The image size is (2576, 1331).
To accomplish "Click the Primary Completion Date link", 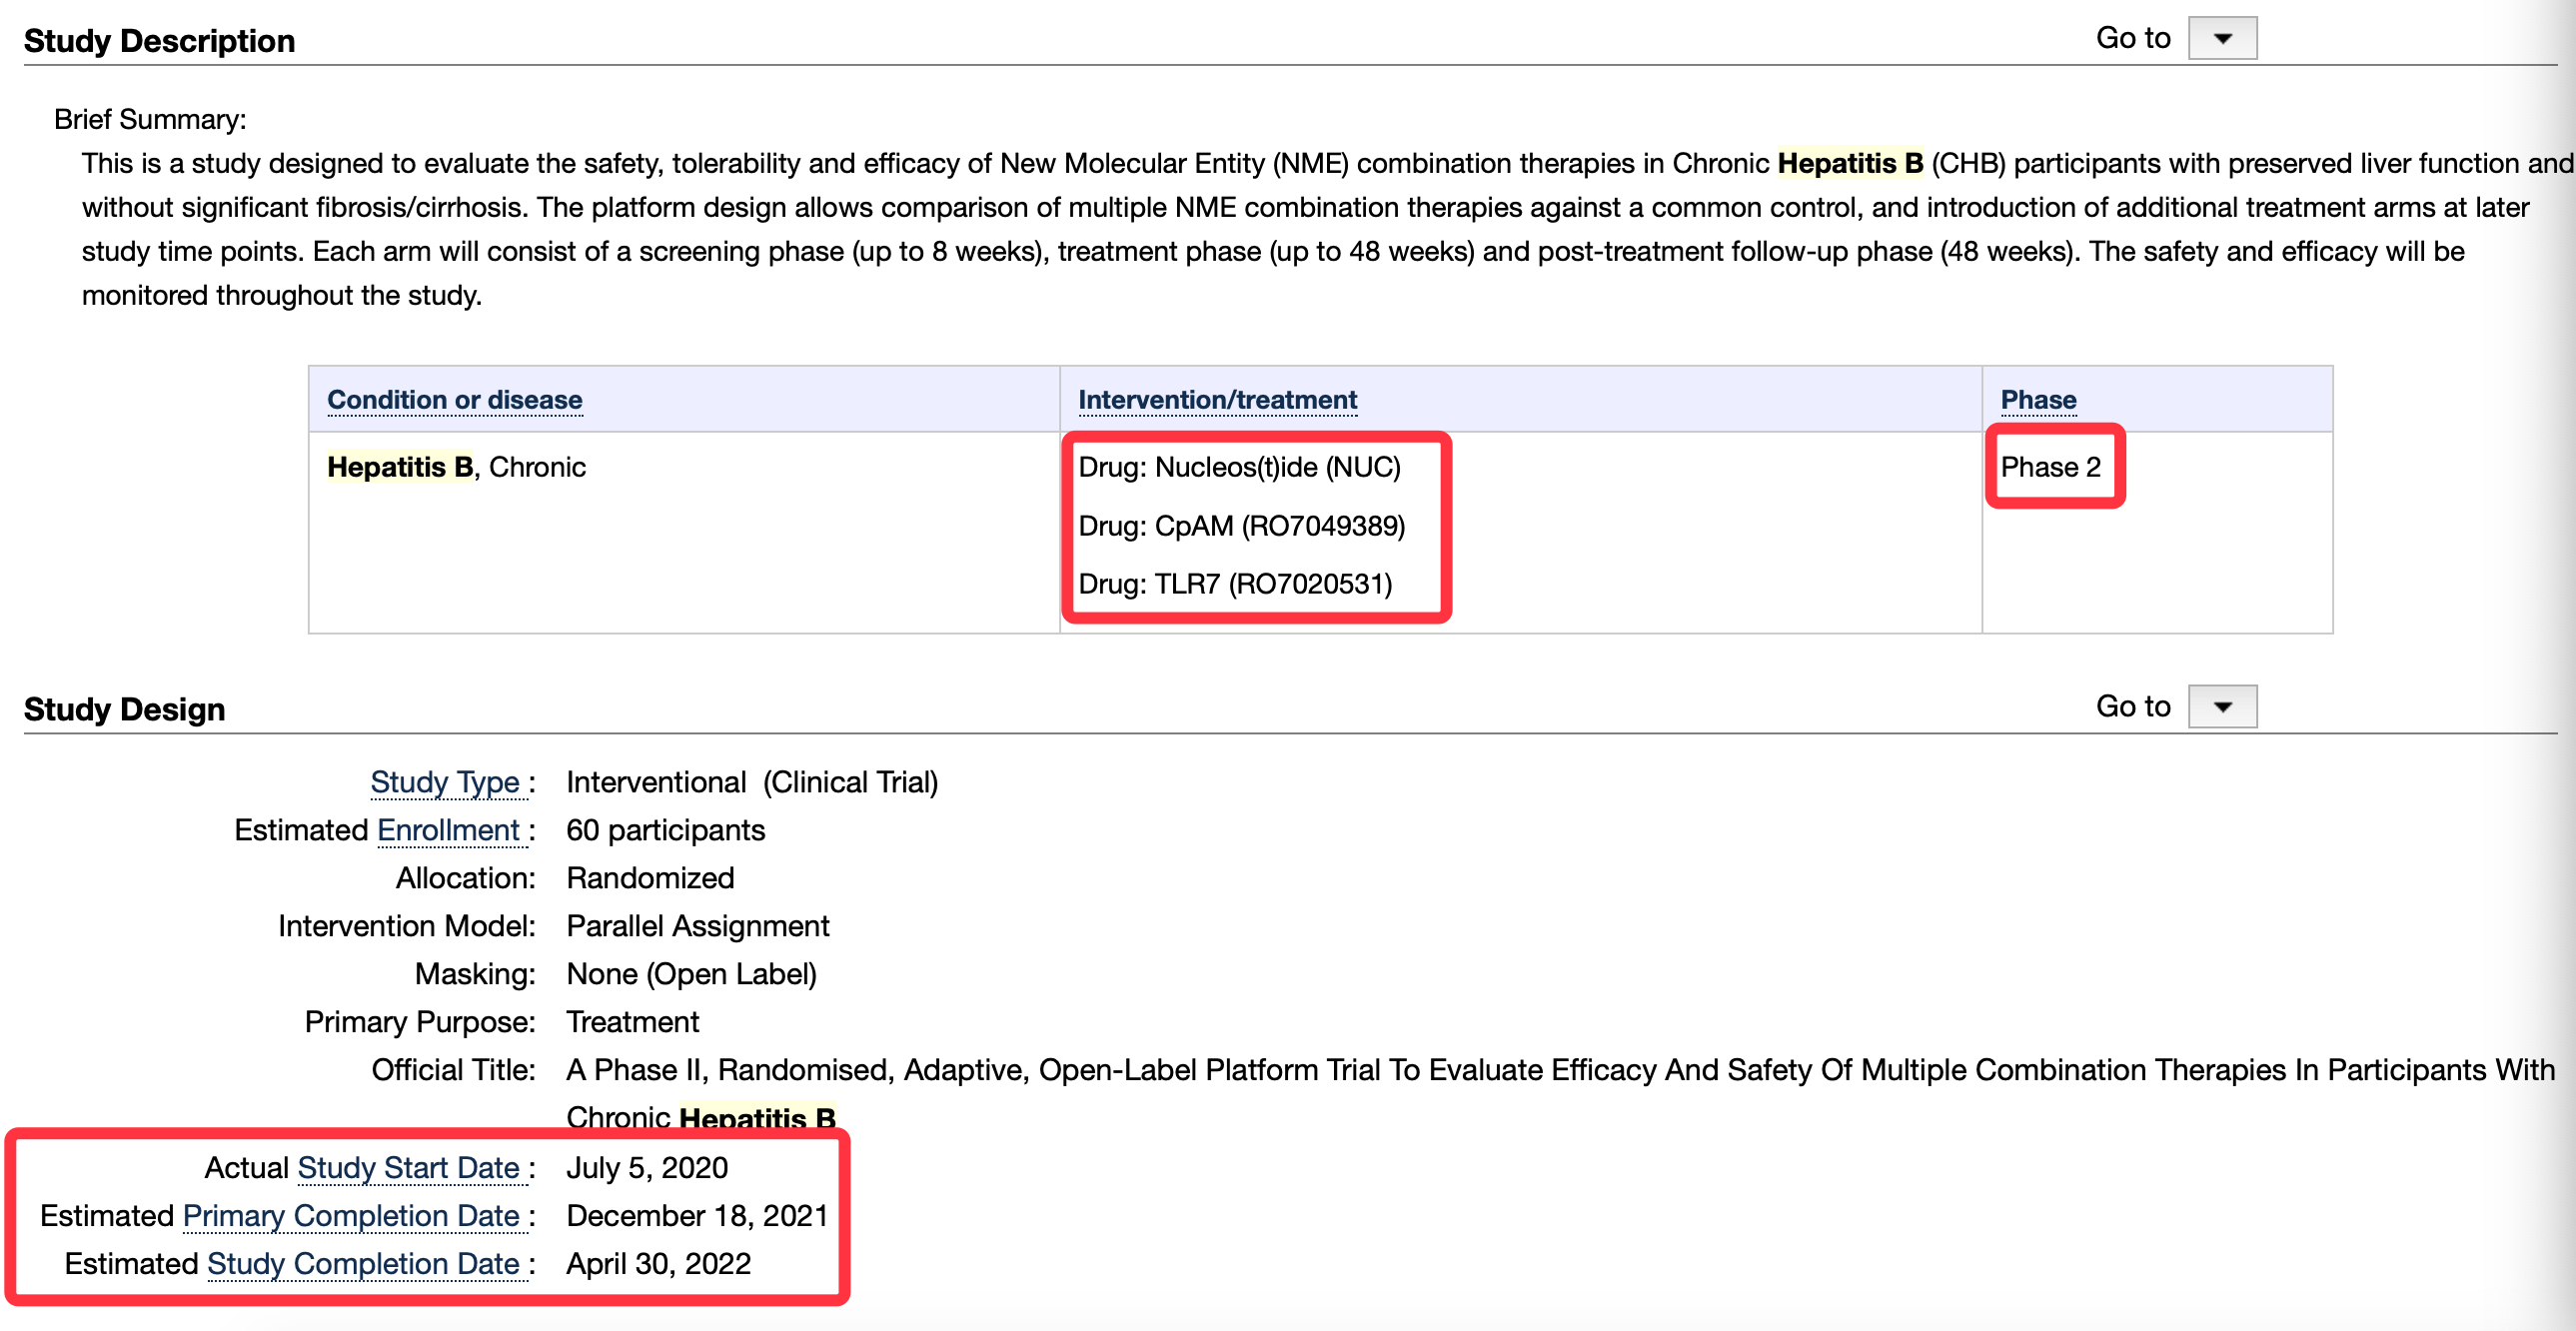I will pos(351,1215).
